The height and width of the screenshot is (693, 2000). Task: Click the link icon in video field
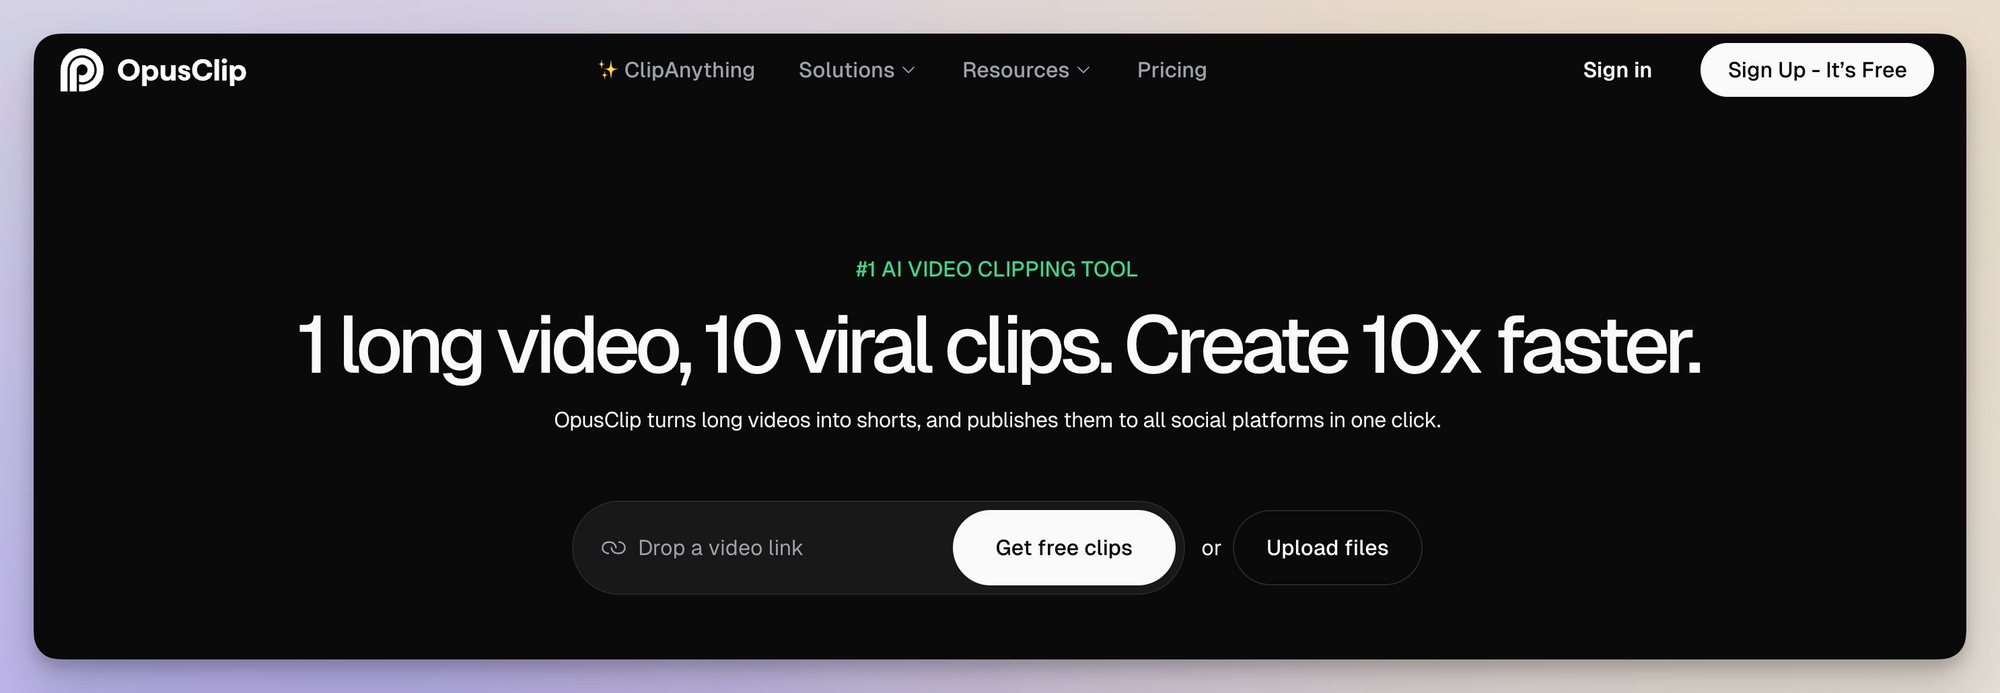pos(613,548)
